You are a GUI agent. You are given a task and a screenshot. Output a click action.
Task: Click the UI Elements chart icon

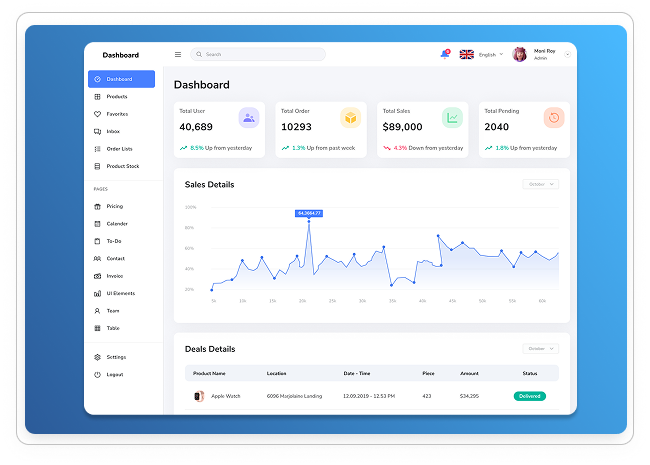[97, 293]
